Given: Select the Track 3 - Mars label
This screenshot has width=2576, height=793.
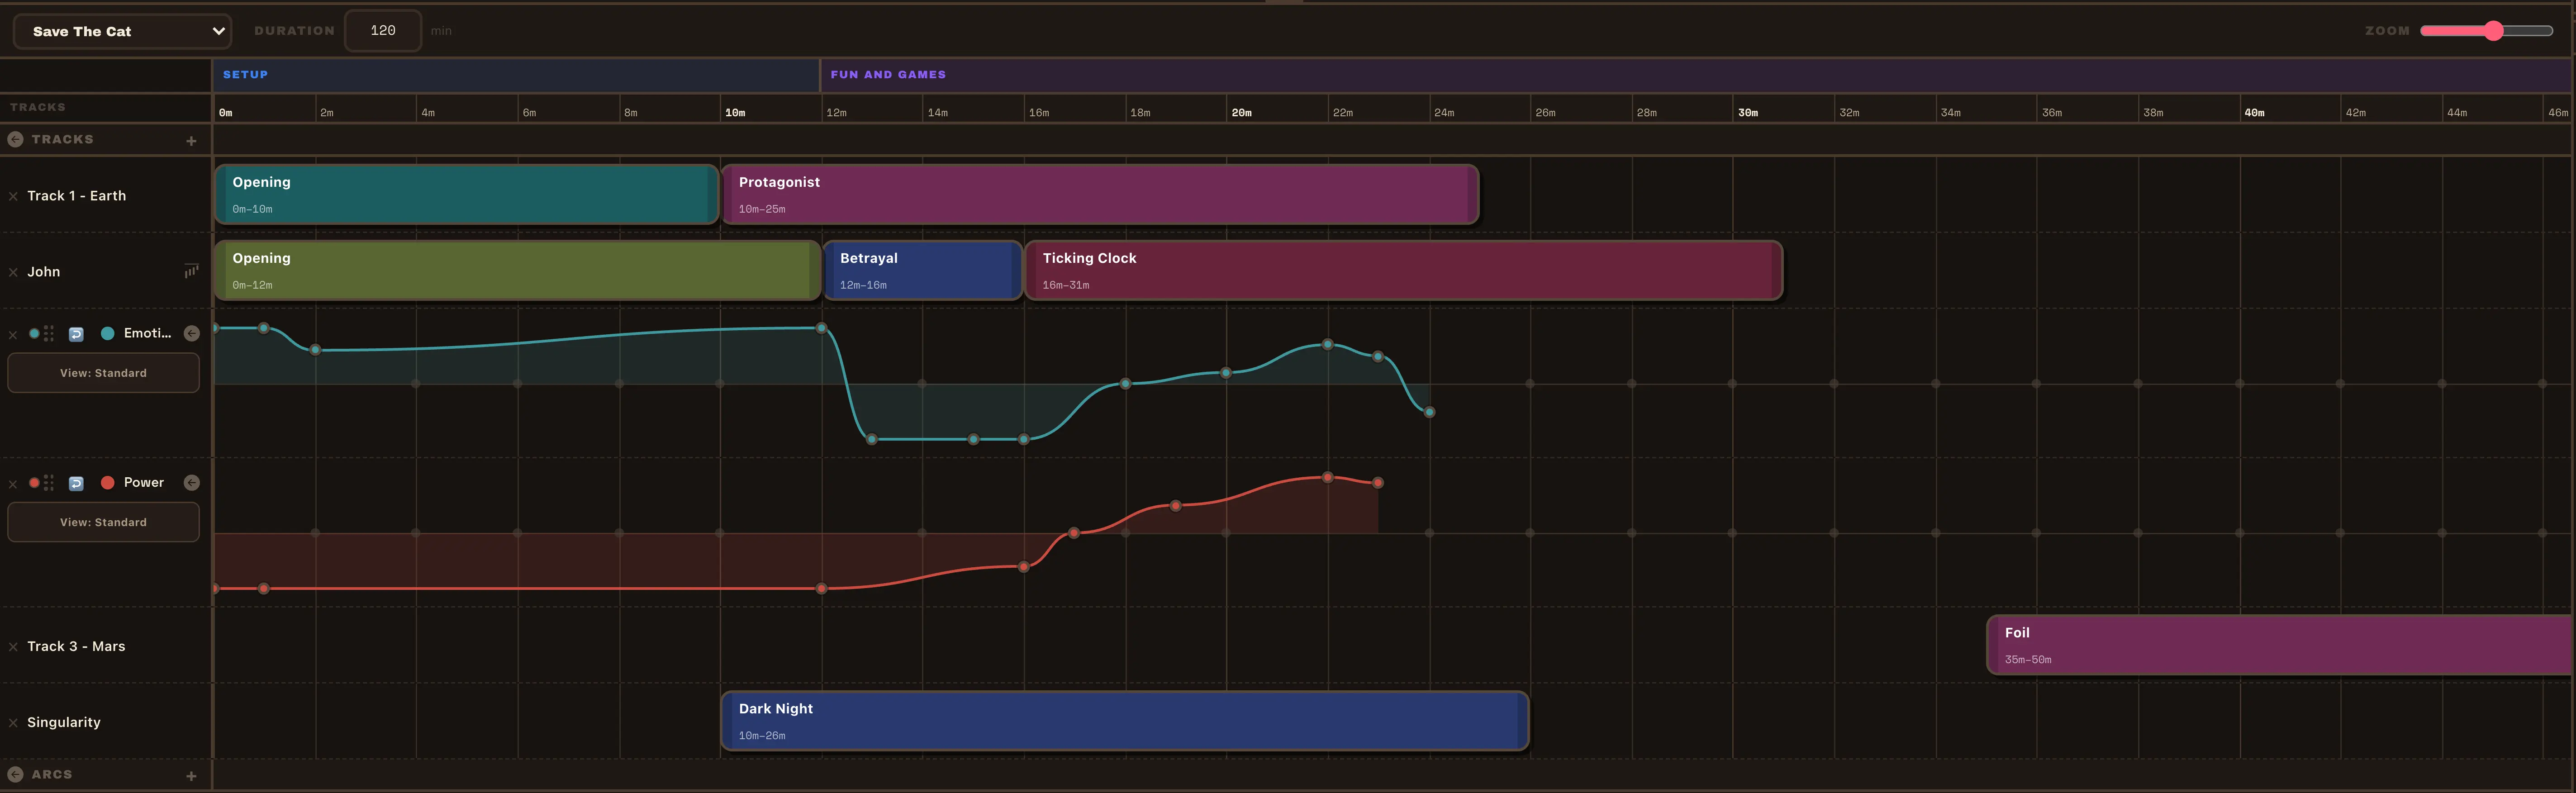Looking at the screenshot, I should tap(76, 647).
